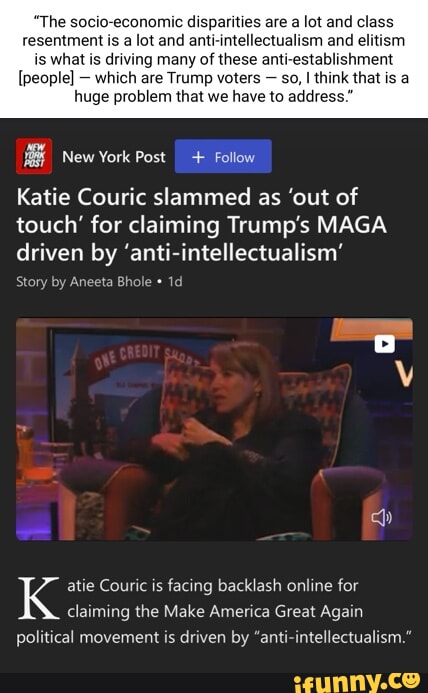Viewport: 428px width, 693px height.
Task: Open the New York Post publisher name
Action: click(x=114, y=156)
